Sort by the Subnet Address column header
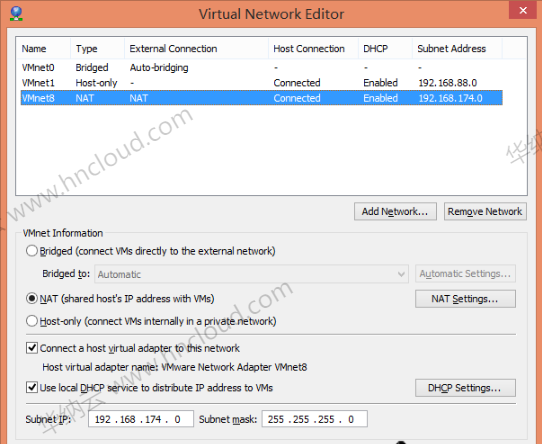This screenshot has height=444, width=542. 457,49
